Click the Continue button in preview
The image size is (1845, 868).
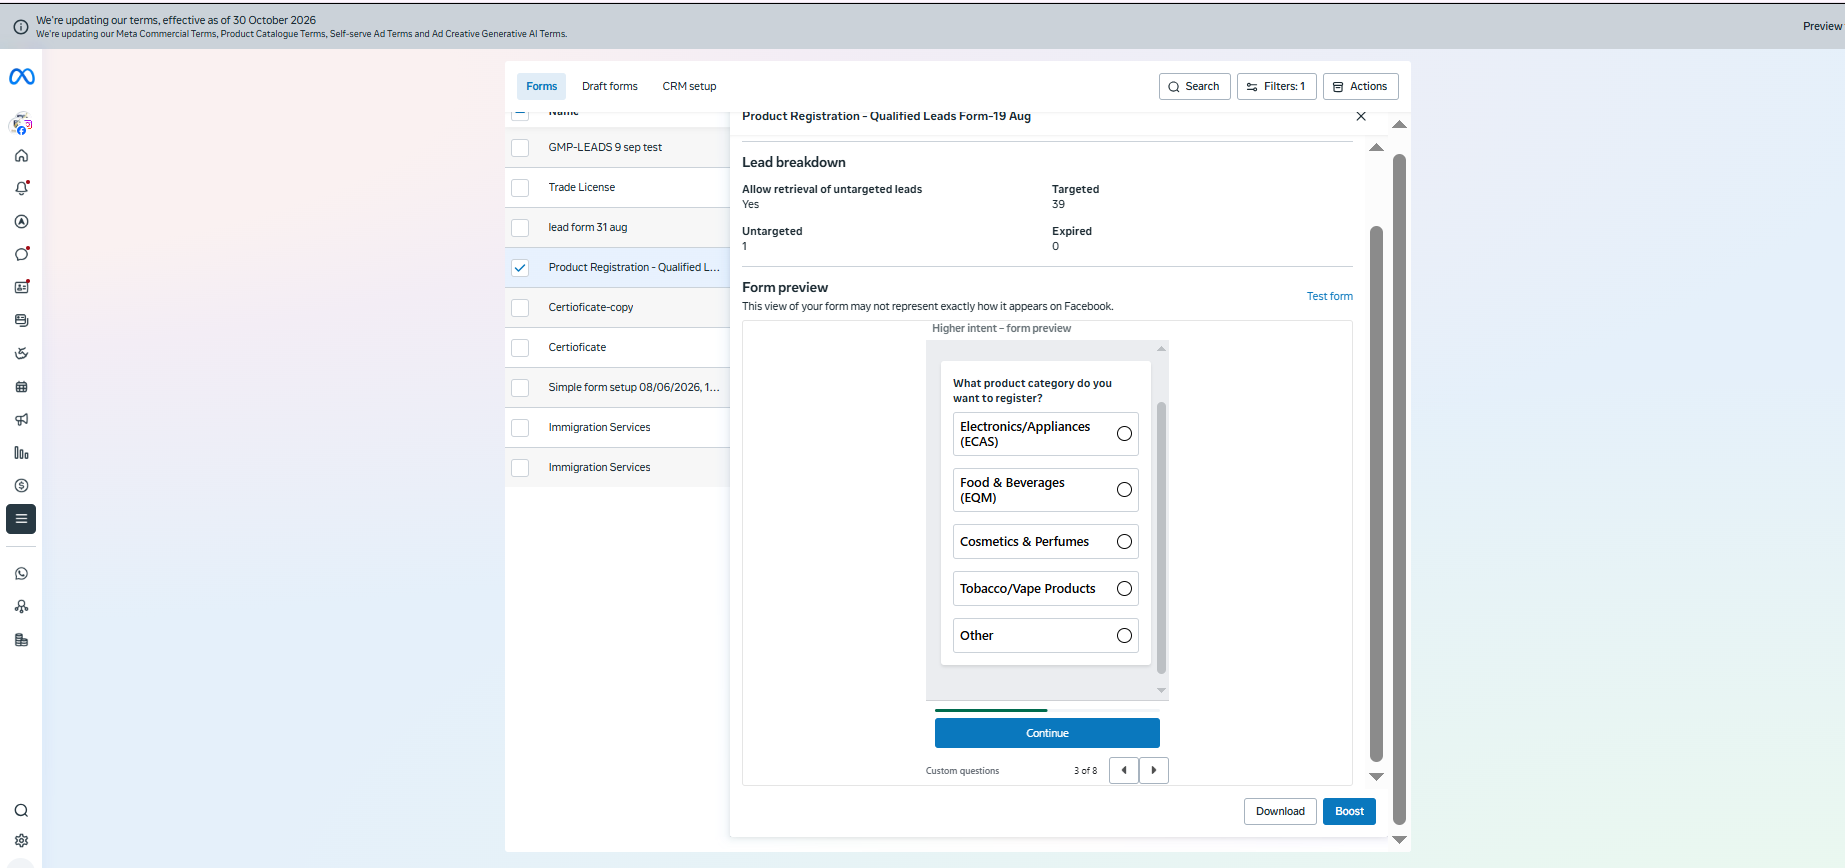[x=1047, y=733]
